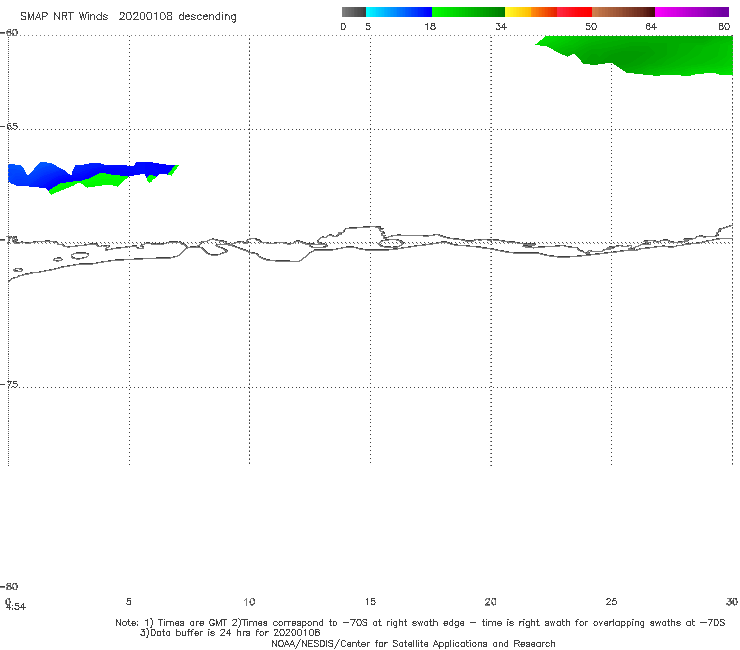Click the longitude axis label '30'
Image resolution: width=740 pixels, height=650 pixels.
tap(732, 602)
